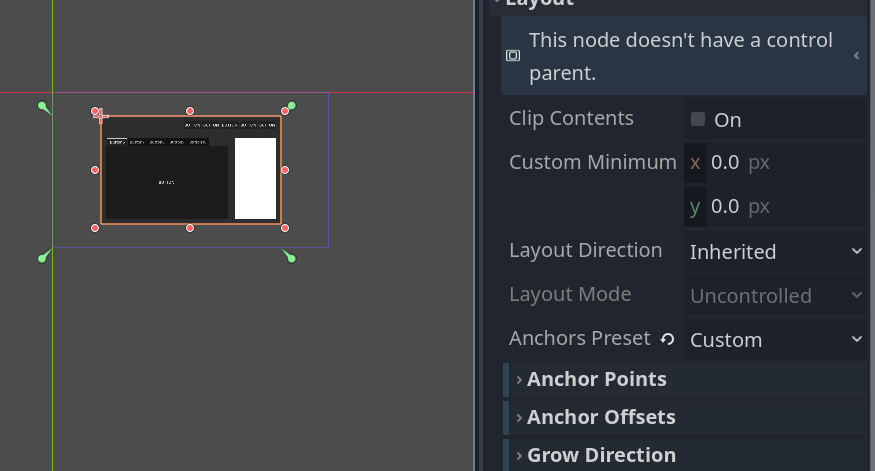Click the right-middle red resize handle
Screen dimensions: 875x471
[285, 170]
